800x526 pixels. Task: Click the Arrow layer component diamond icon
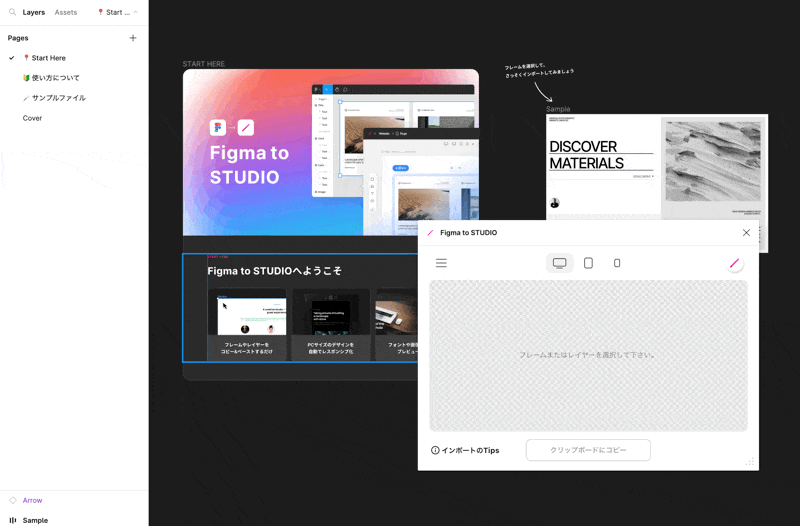(13, 500)
